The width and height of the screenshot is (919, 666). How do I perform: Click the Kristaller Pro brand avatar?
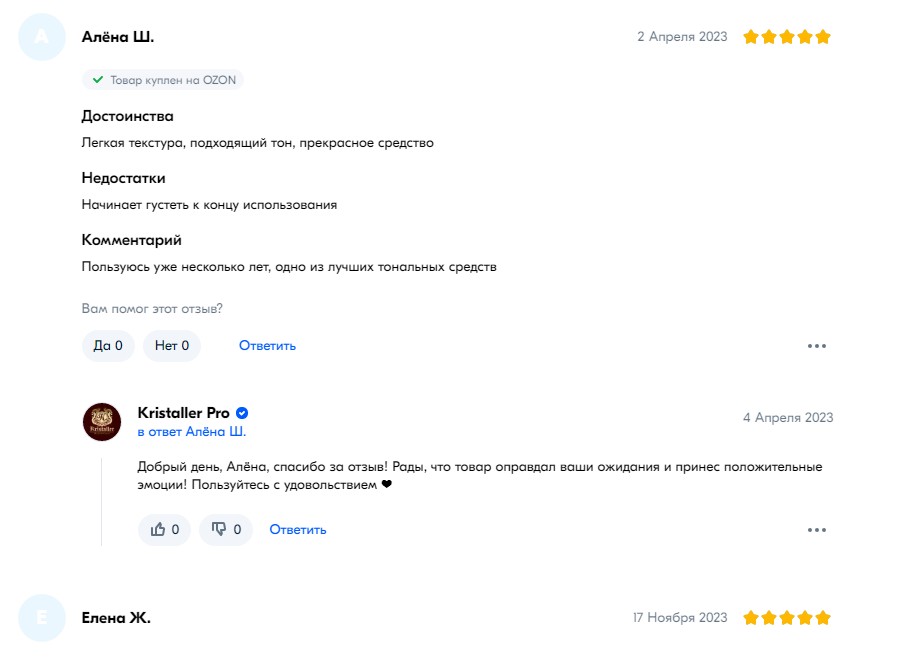[x=102, y=422]
